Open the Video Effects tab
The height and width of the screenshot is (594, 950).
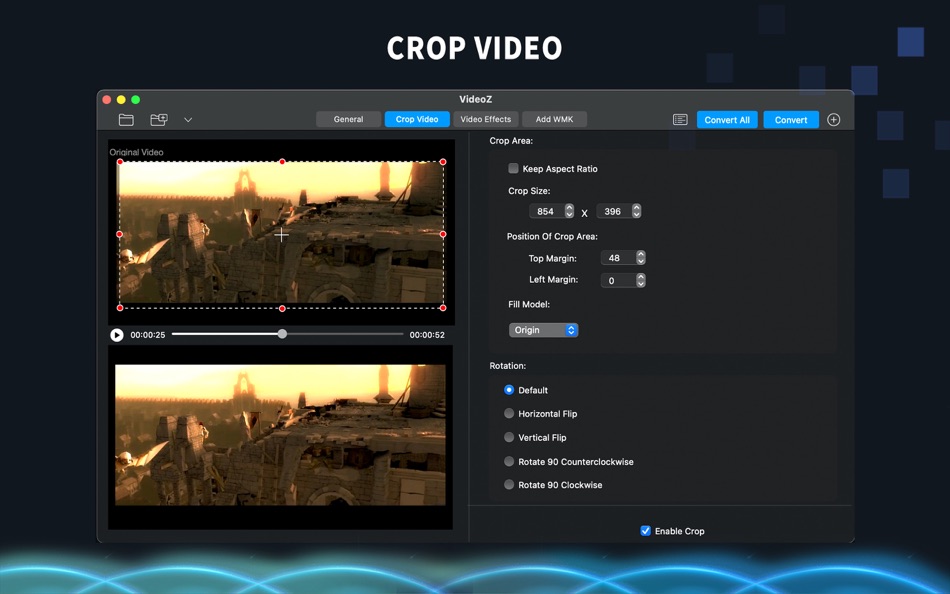coord(485,119)
